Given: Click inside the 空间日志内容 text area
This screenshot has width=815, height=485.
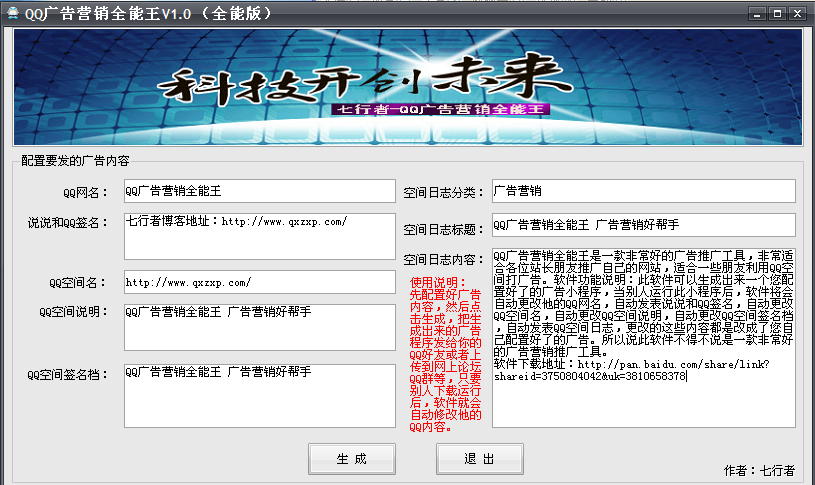Looking at the screenshot, I should click(643, 338).
